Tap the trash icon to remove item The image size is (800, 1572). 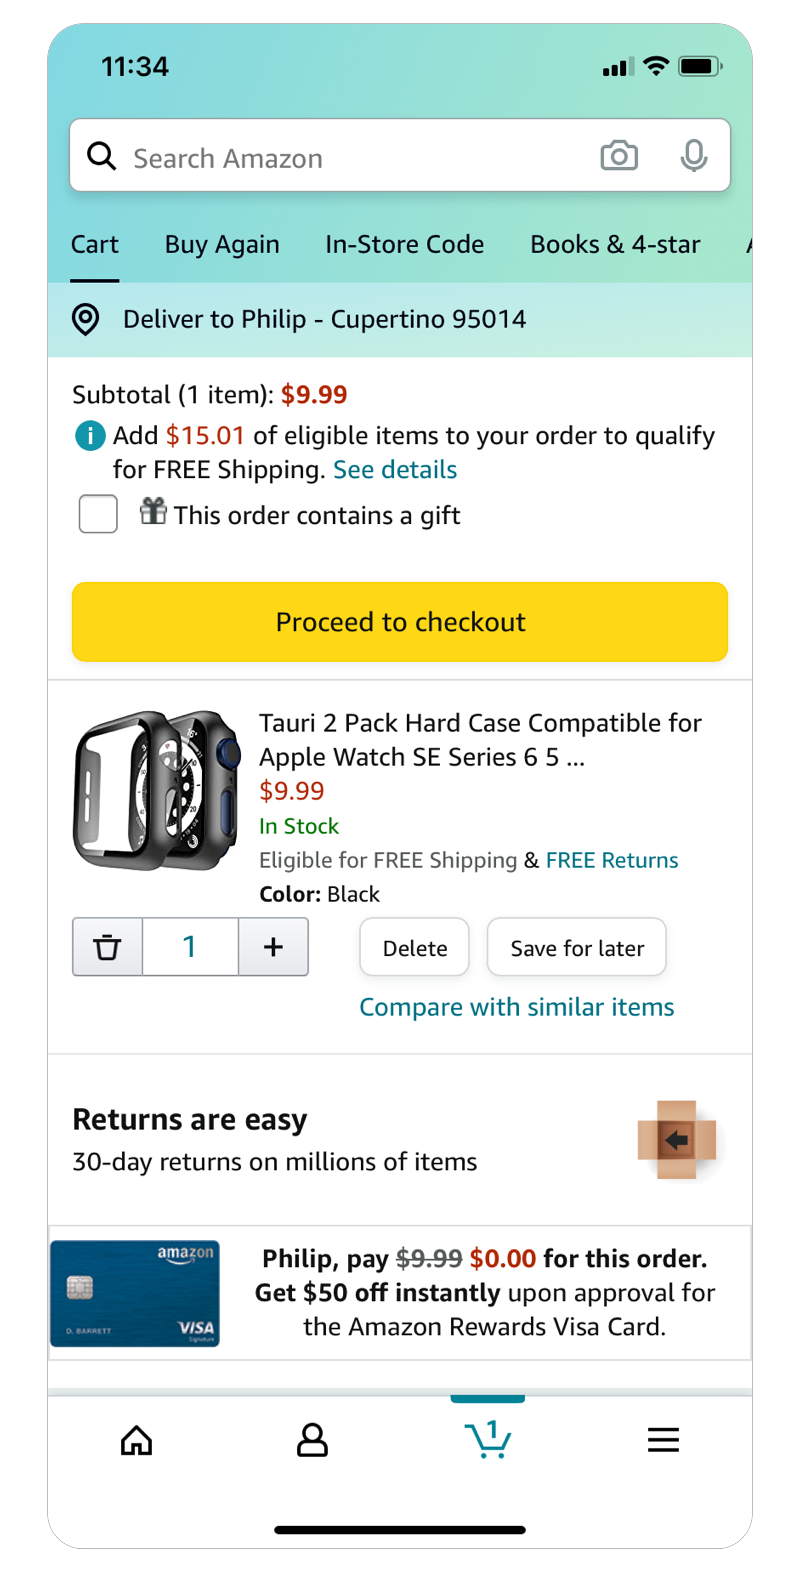tap(107, 947)
